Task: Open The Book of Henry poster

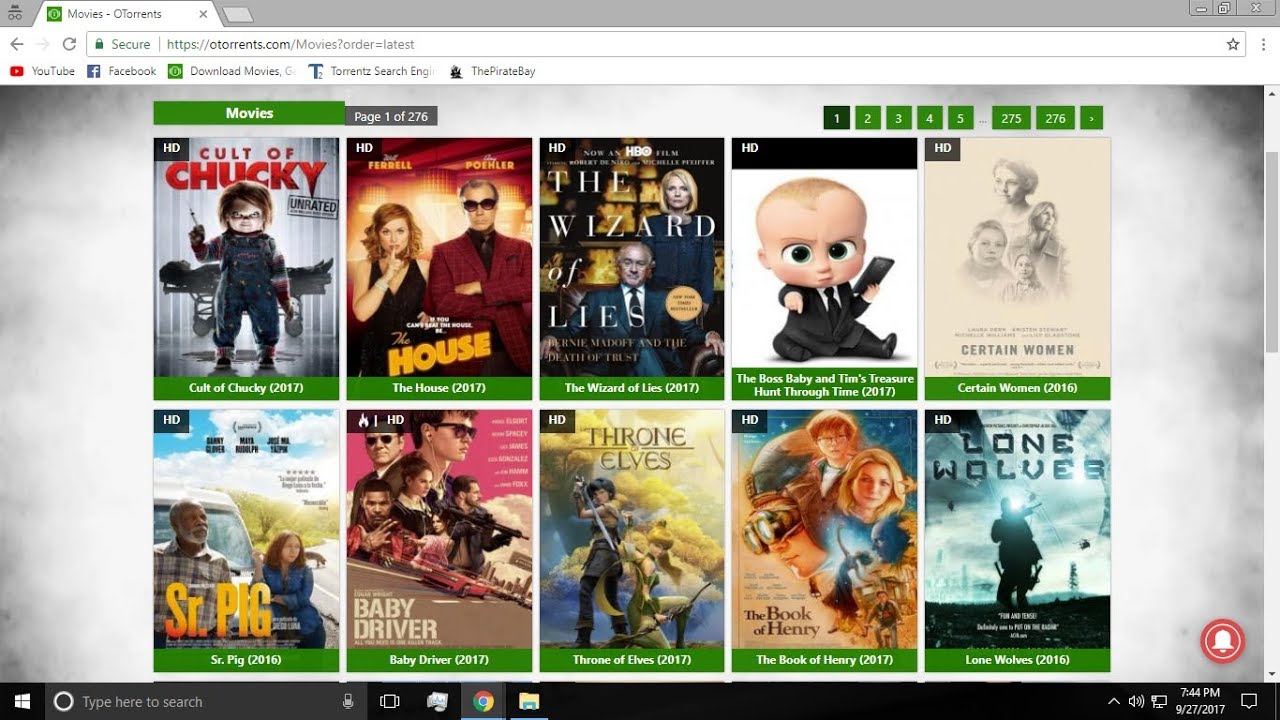Action: point(824,529)
